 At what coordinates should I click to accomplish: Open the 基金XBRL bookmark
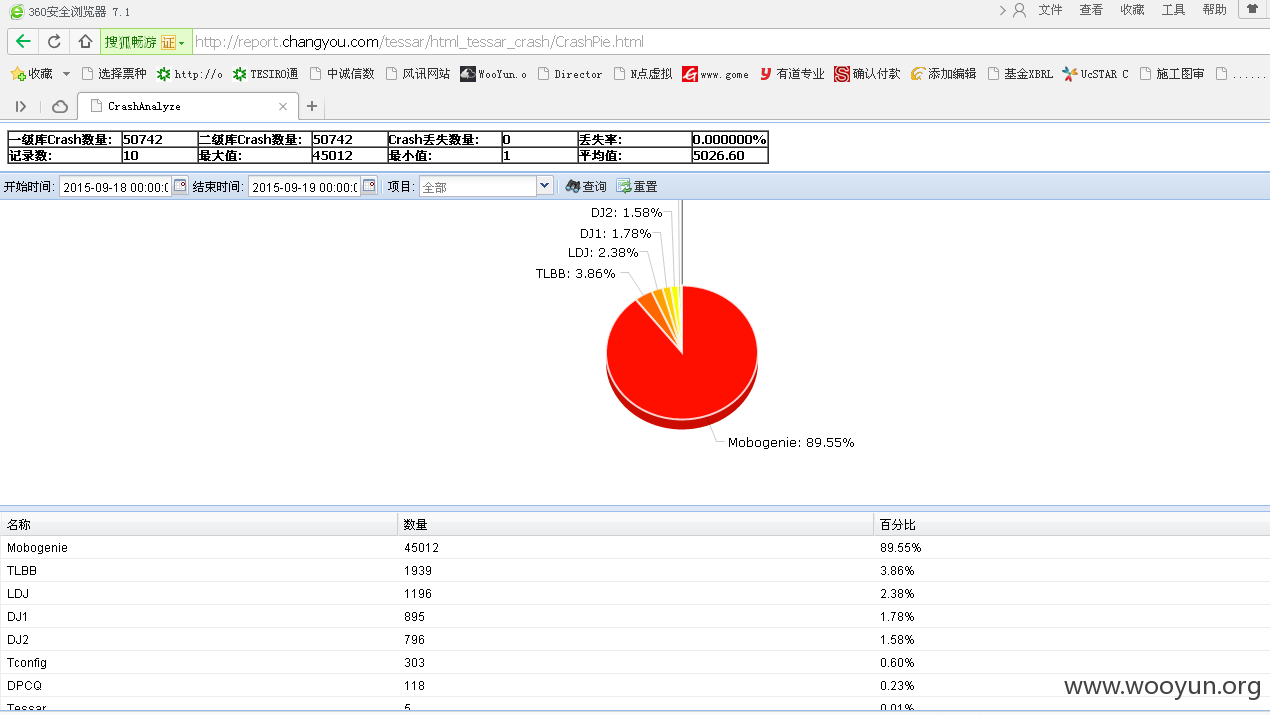click(x=1020, y=74)
